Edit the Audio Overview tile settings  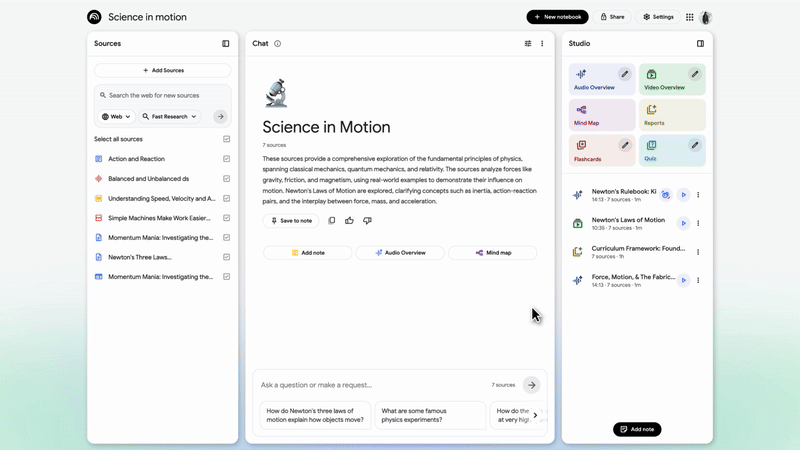coord(625,74)
